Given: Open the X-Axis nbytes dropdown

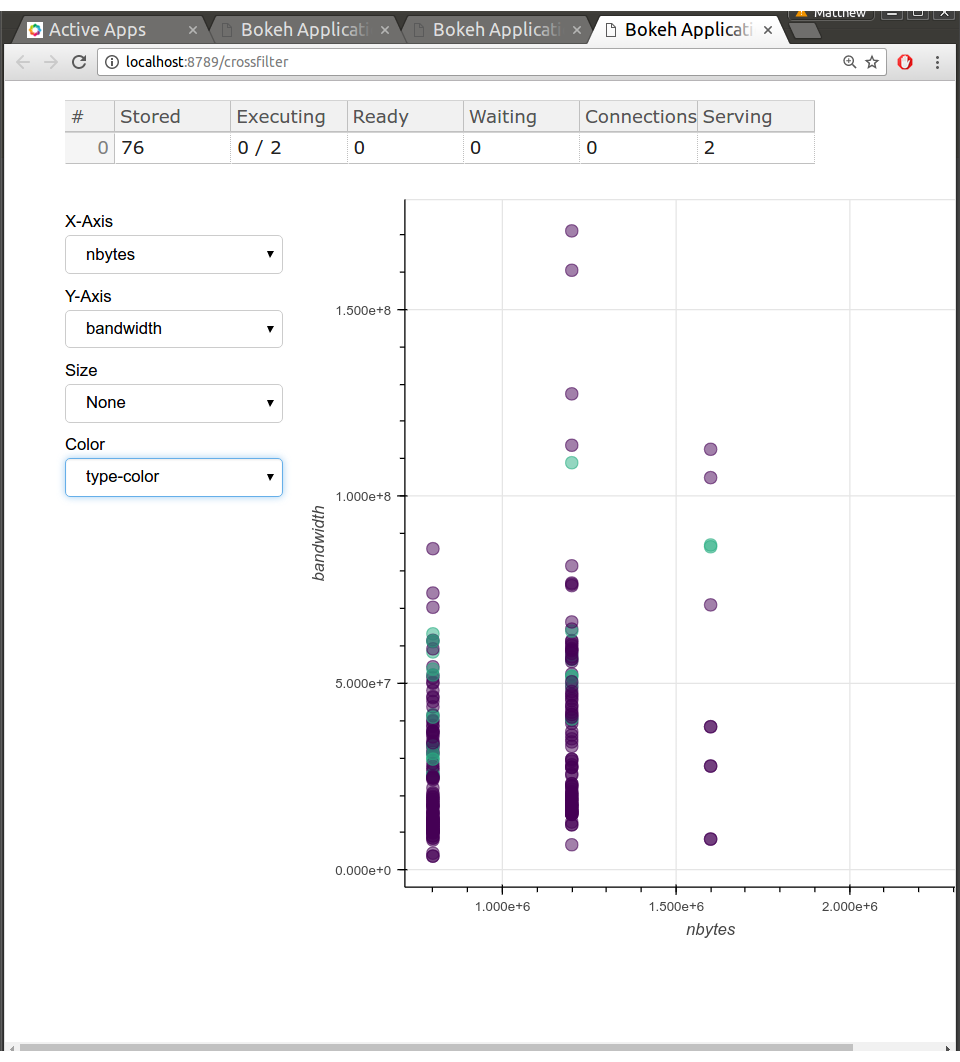Looking at the screenshot, I should pos(173,254).
